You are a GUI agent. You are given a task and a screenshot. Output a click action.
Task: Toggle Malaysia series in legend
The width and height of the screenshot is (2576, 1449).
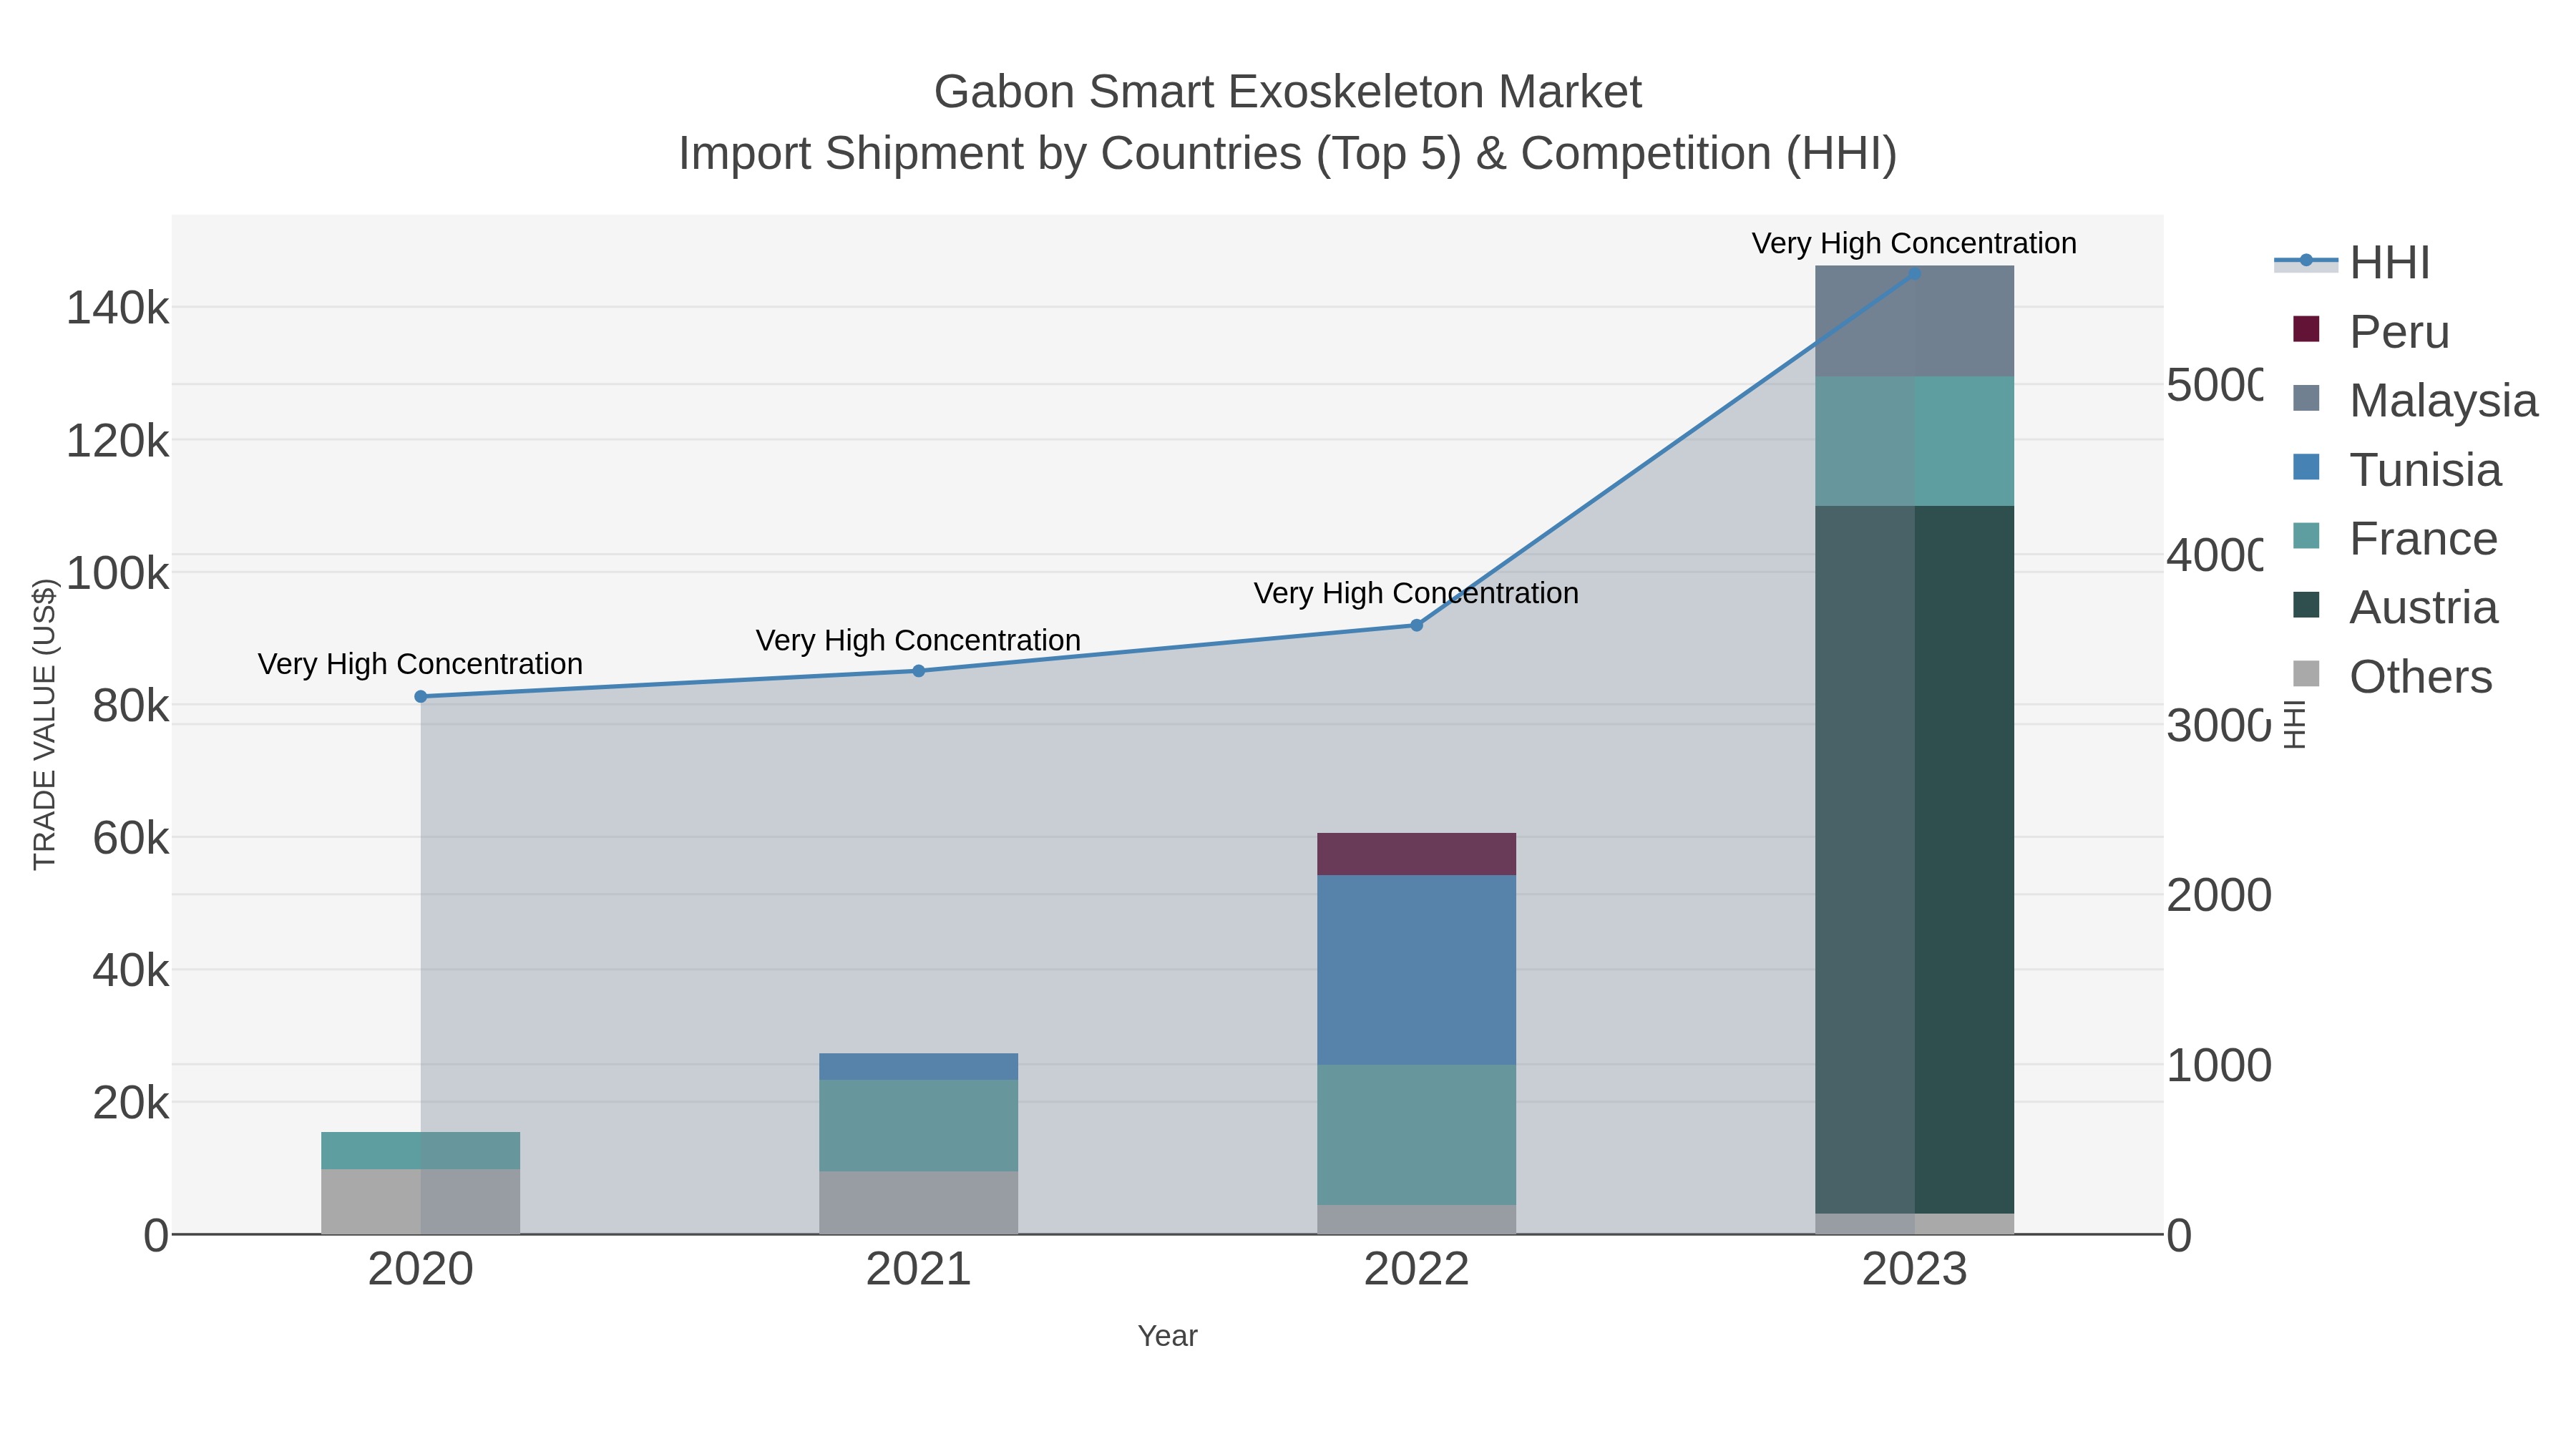2414,400
